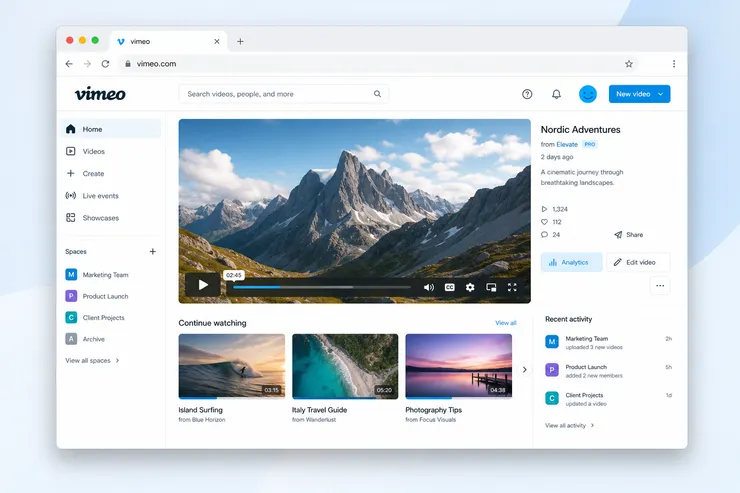Open Product Launch recent activity entry
740x493 pixels.
pyautogui.click(x=608, y=371)
